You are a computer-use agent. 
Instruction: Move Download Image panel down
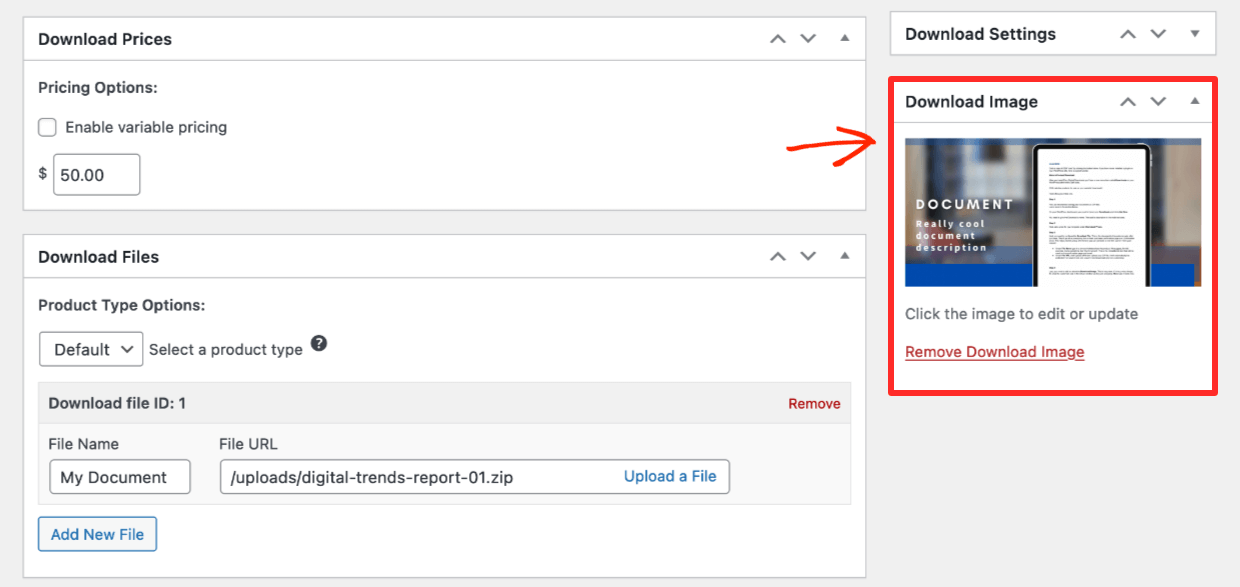tap(1158, 102)
